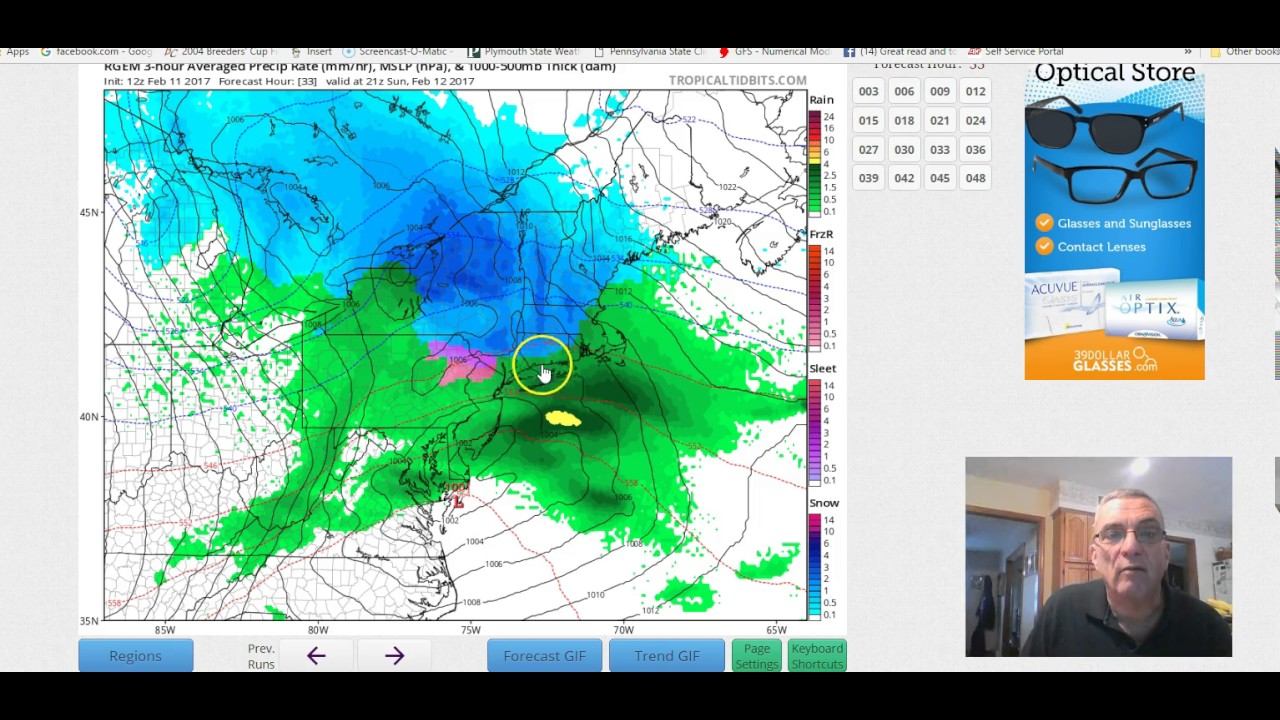
Task: Click the Forecast GIF button
Action: click(x=545, y=656)
